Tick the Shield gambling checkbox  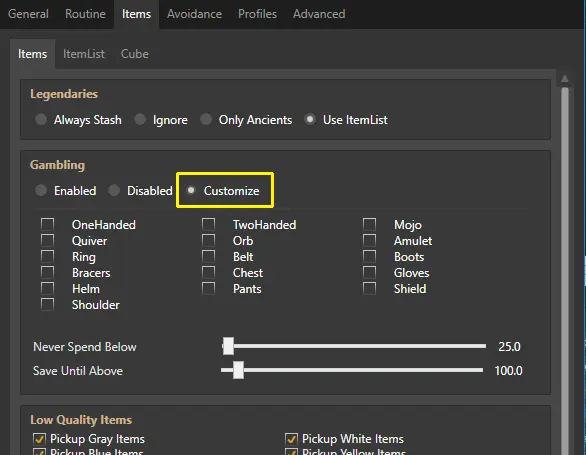tap(369, 289)
